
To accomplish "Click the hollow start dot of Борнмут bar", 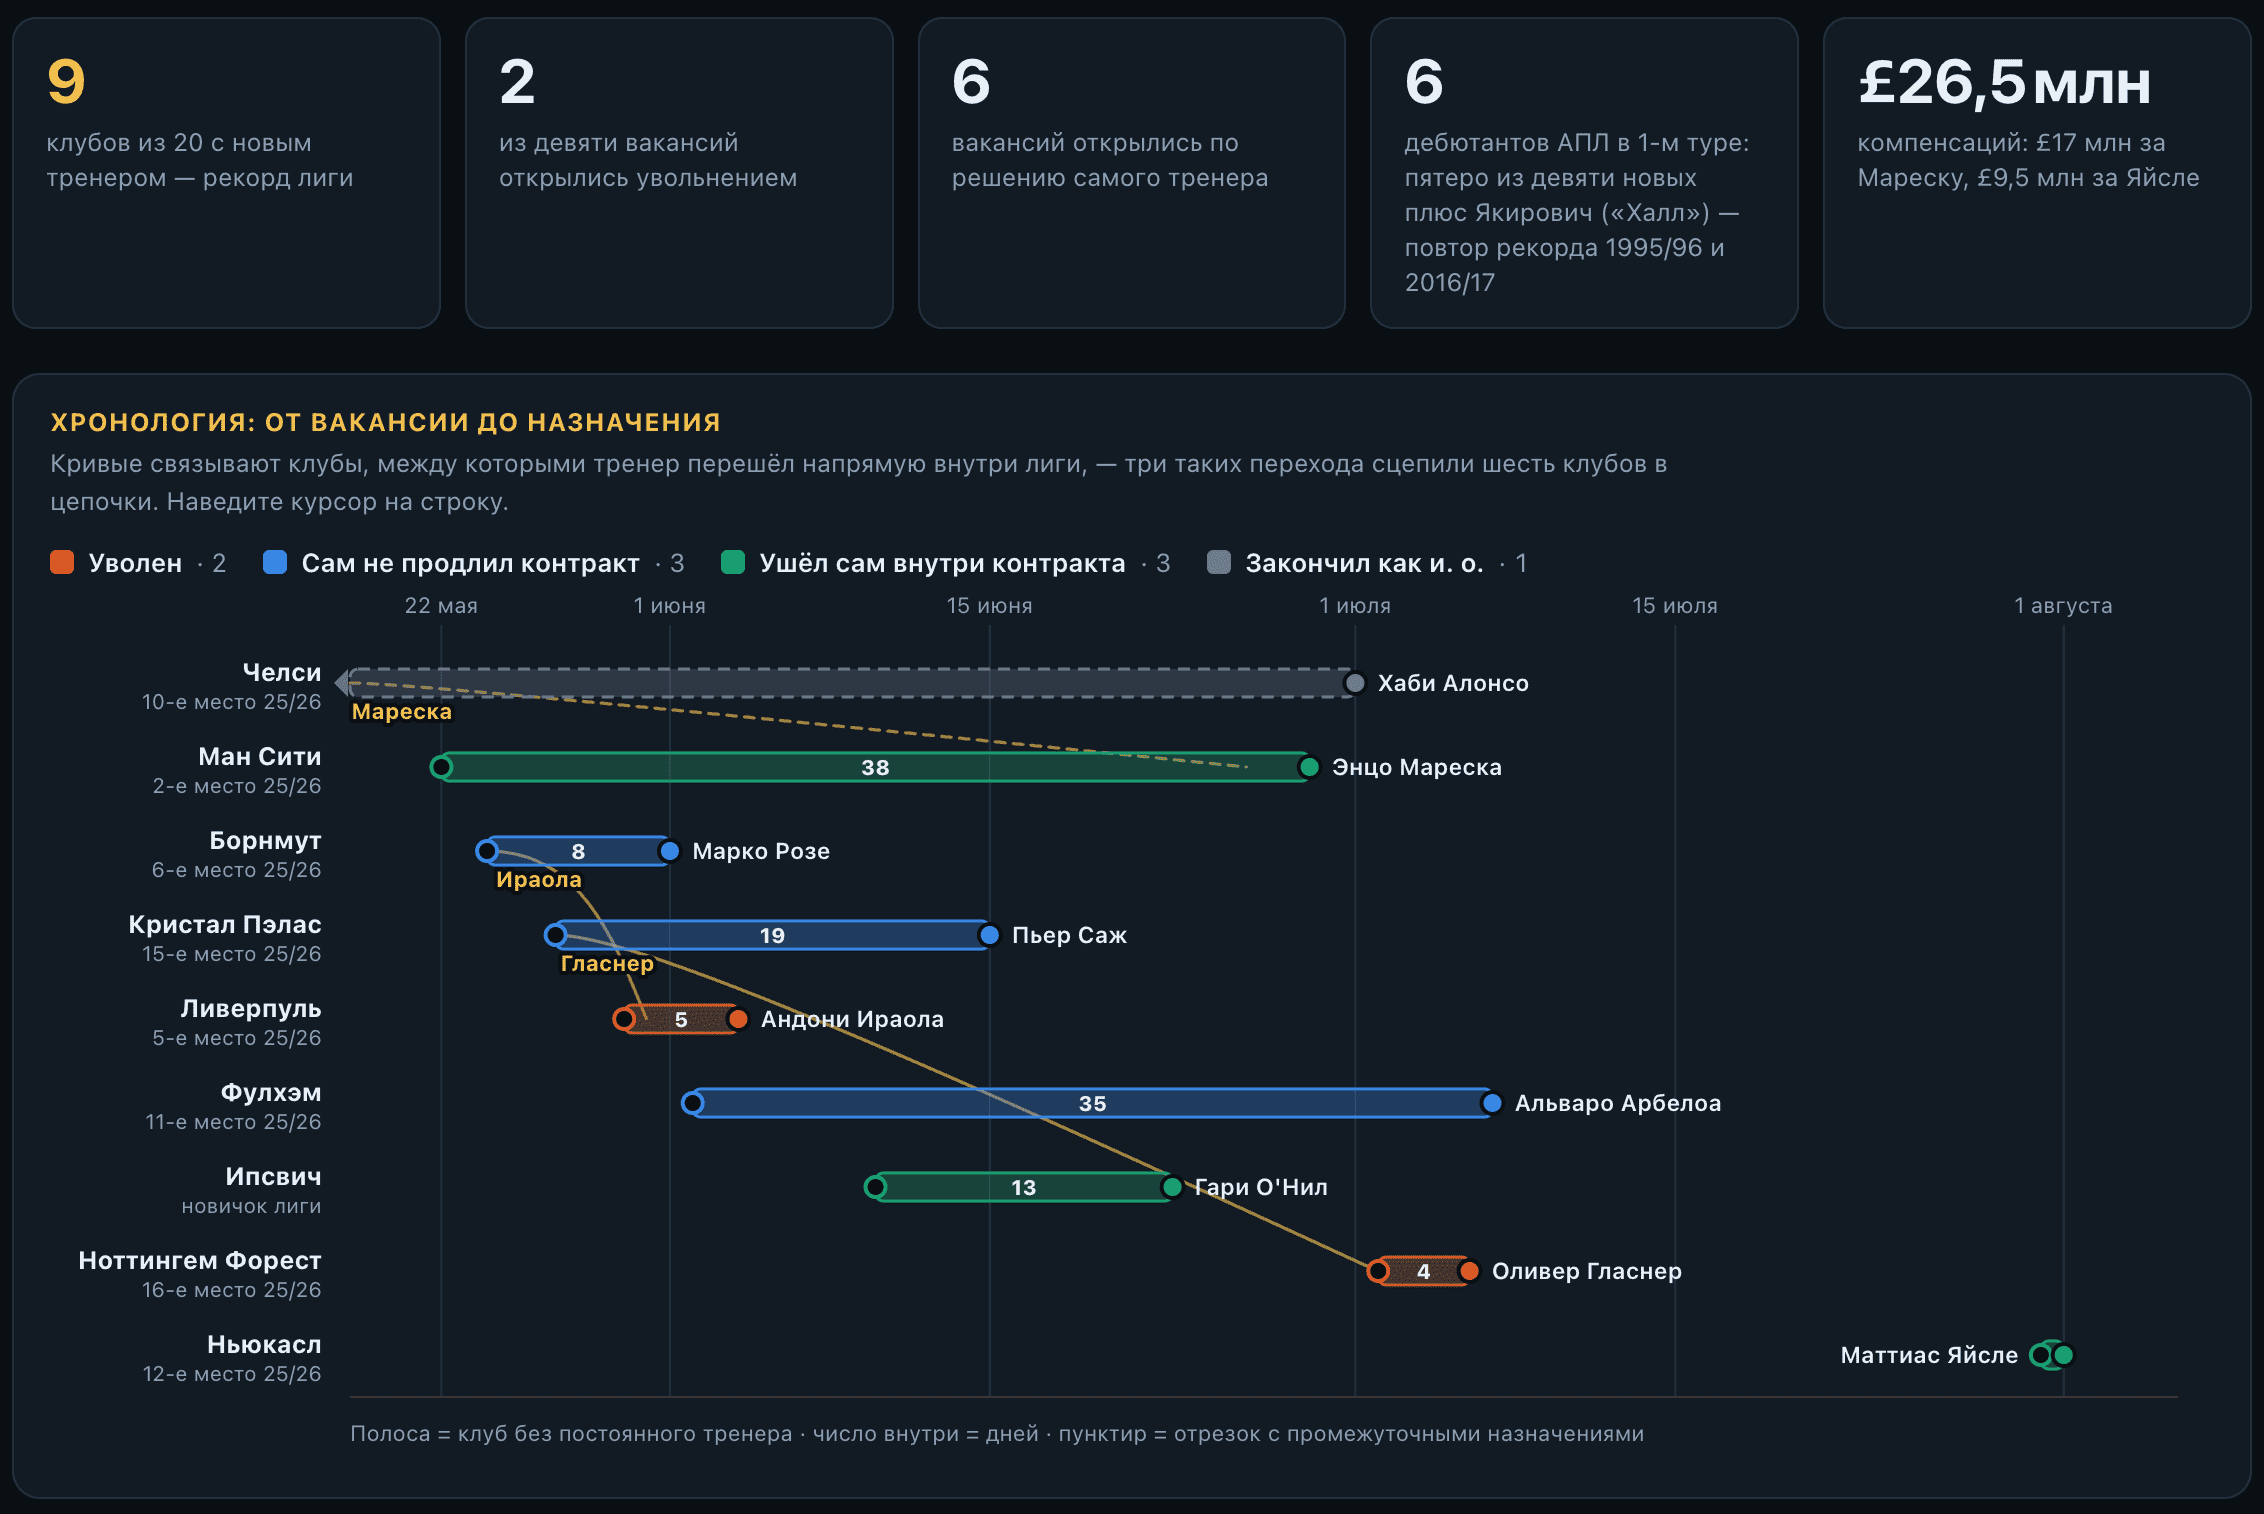I will click(x=487, y=851).
